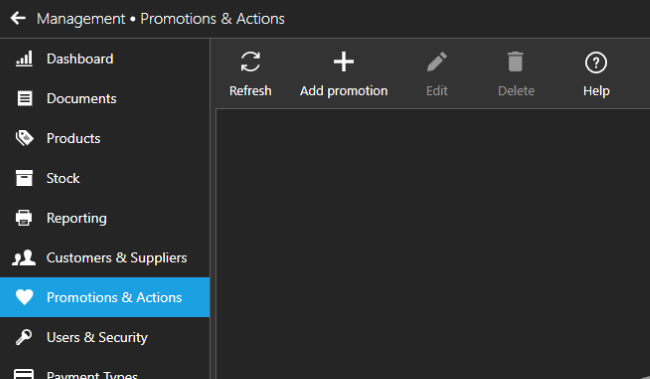
Task: Click the Documents list icon
Action: point(24,98)
